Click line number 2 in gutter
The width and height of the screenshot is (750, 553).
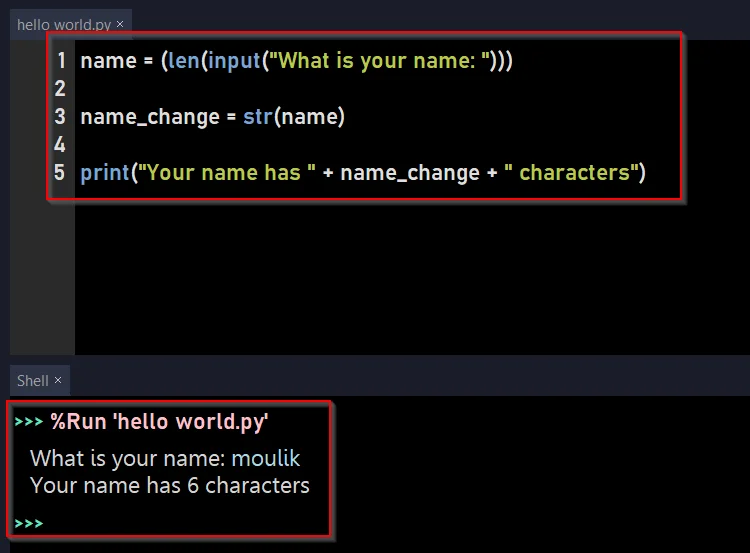(60, 88)
